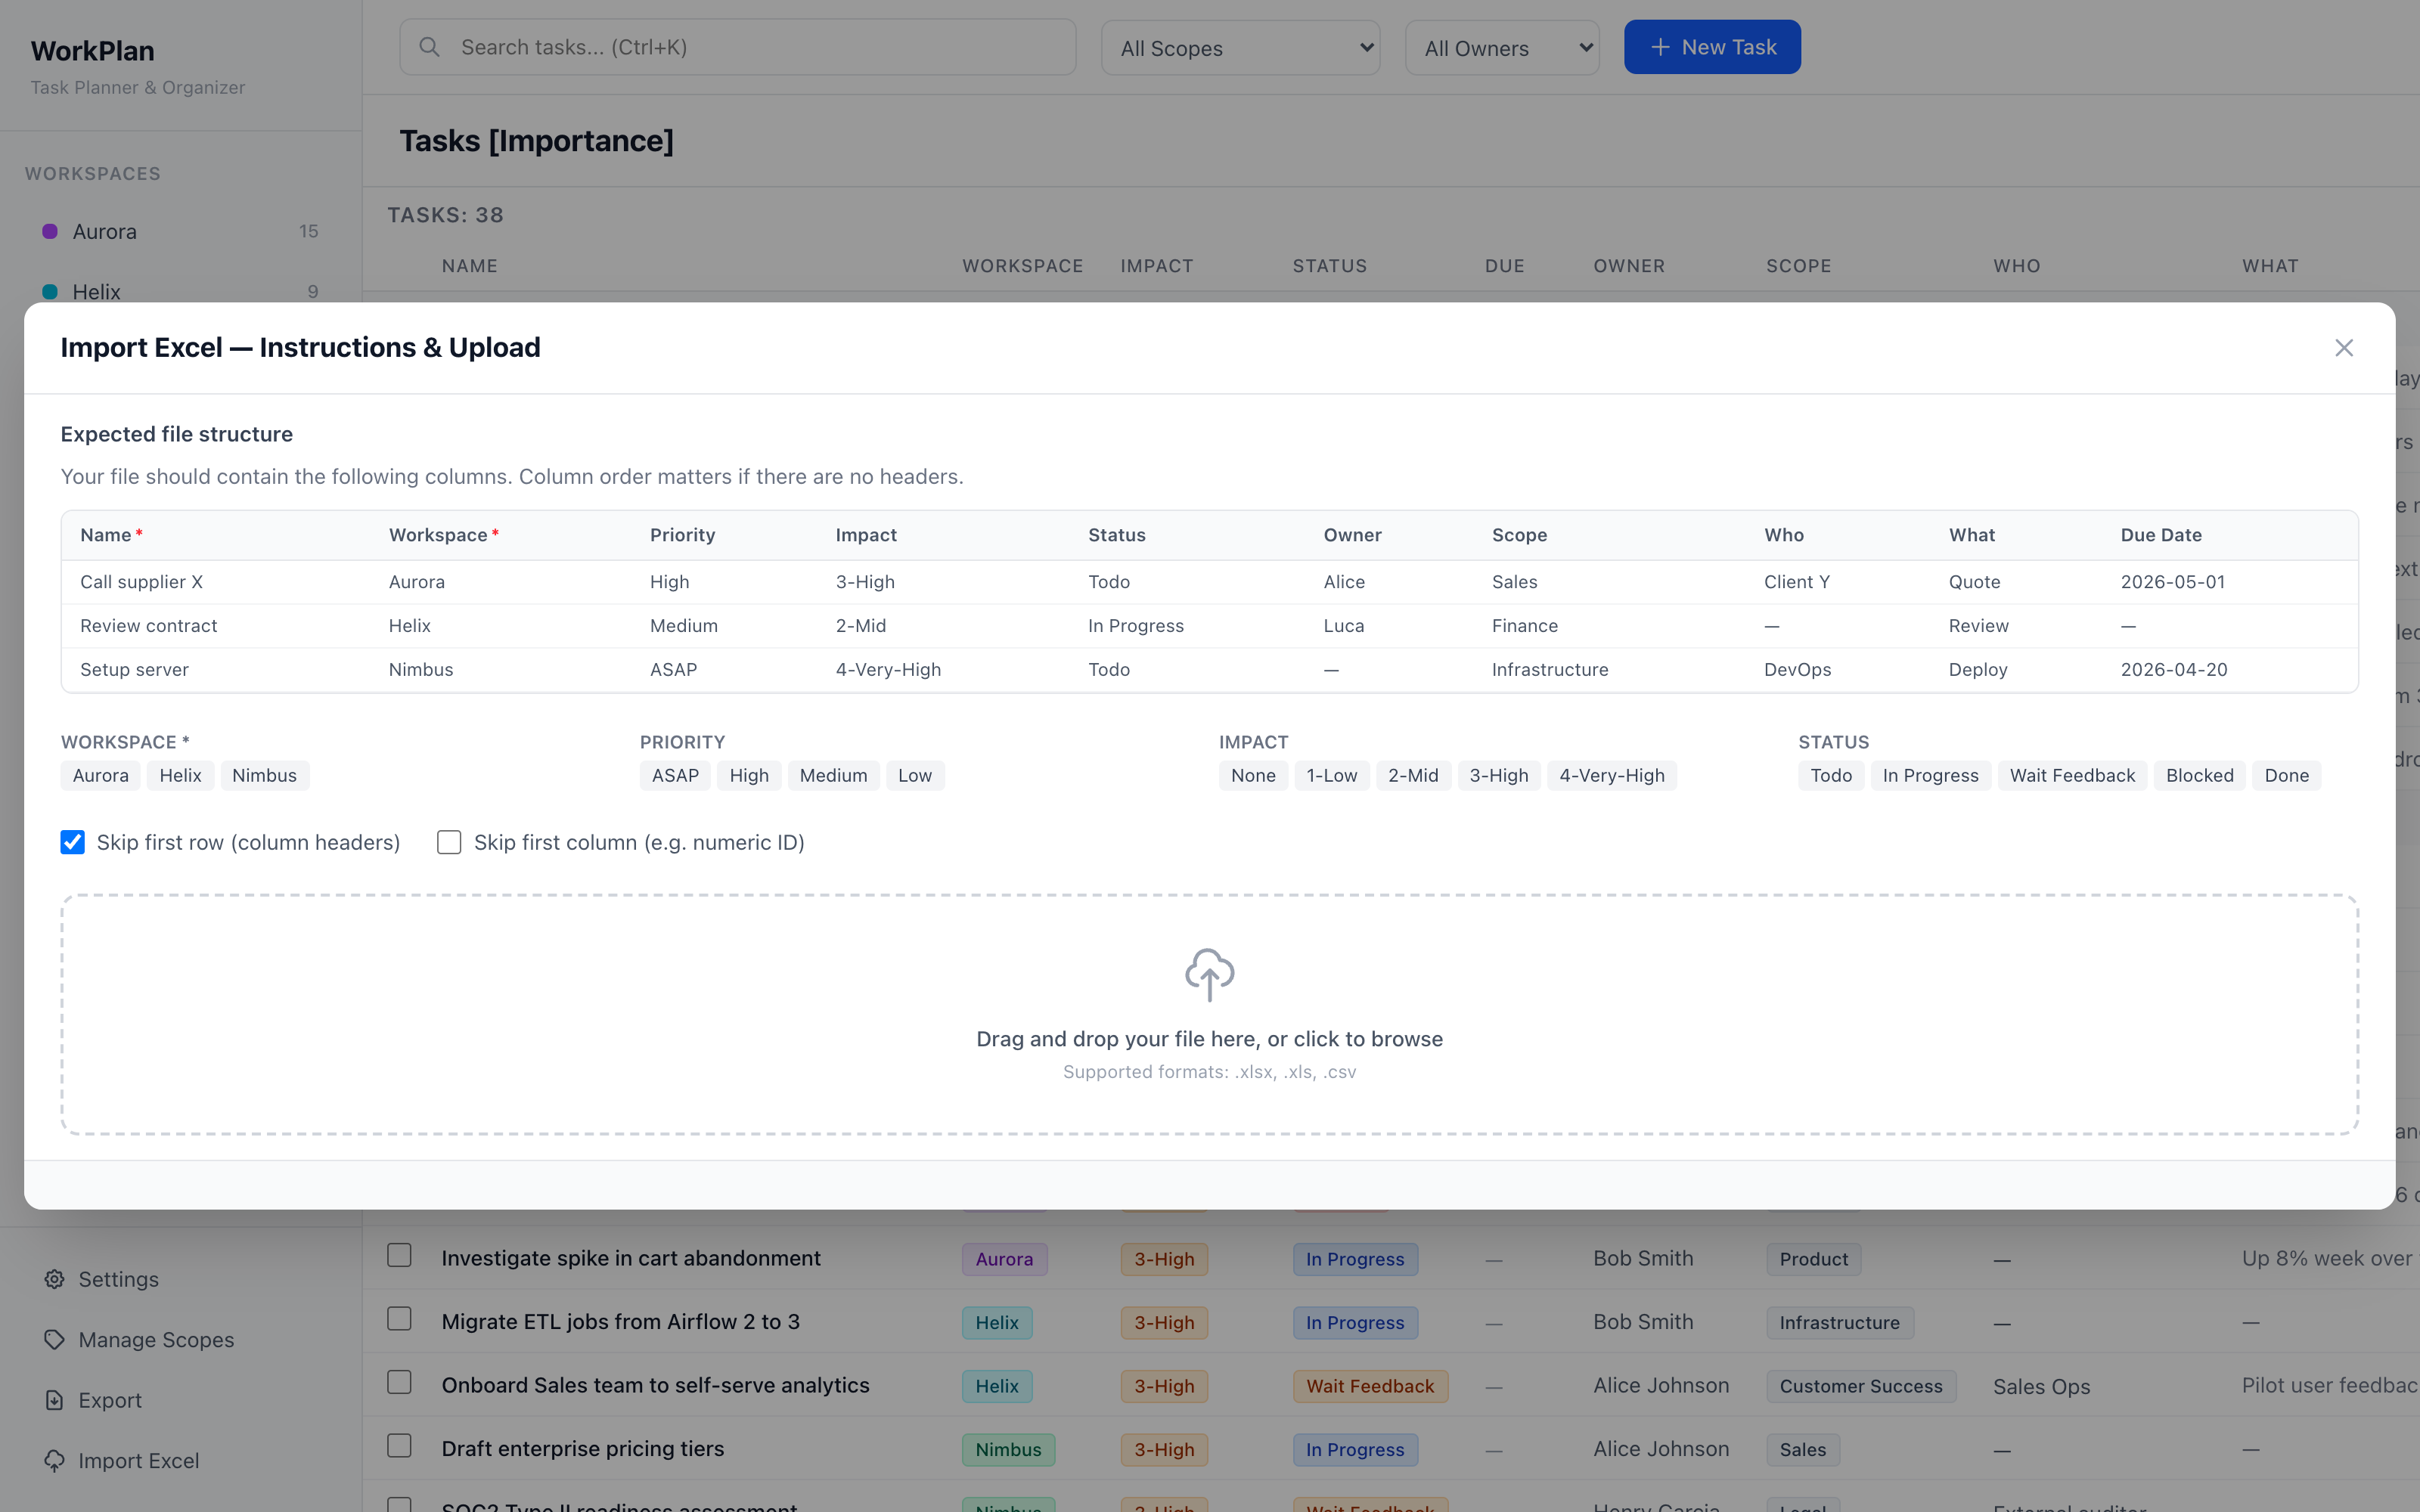Click the drag and drop file upload area

click(x=1209, y=1014)
